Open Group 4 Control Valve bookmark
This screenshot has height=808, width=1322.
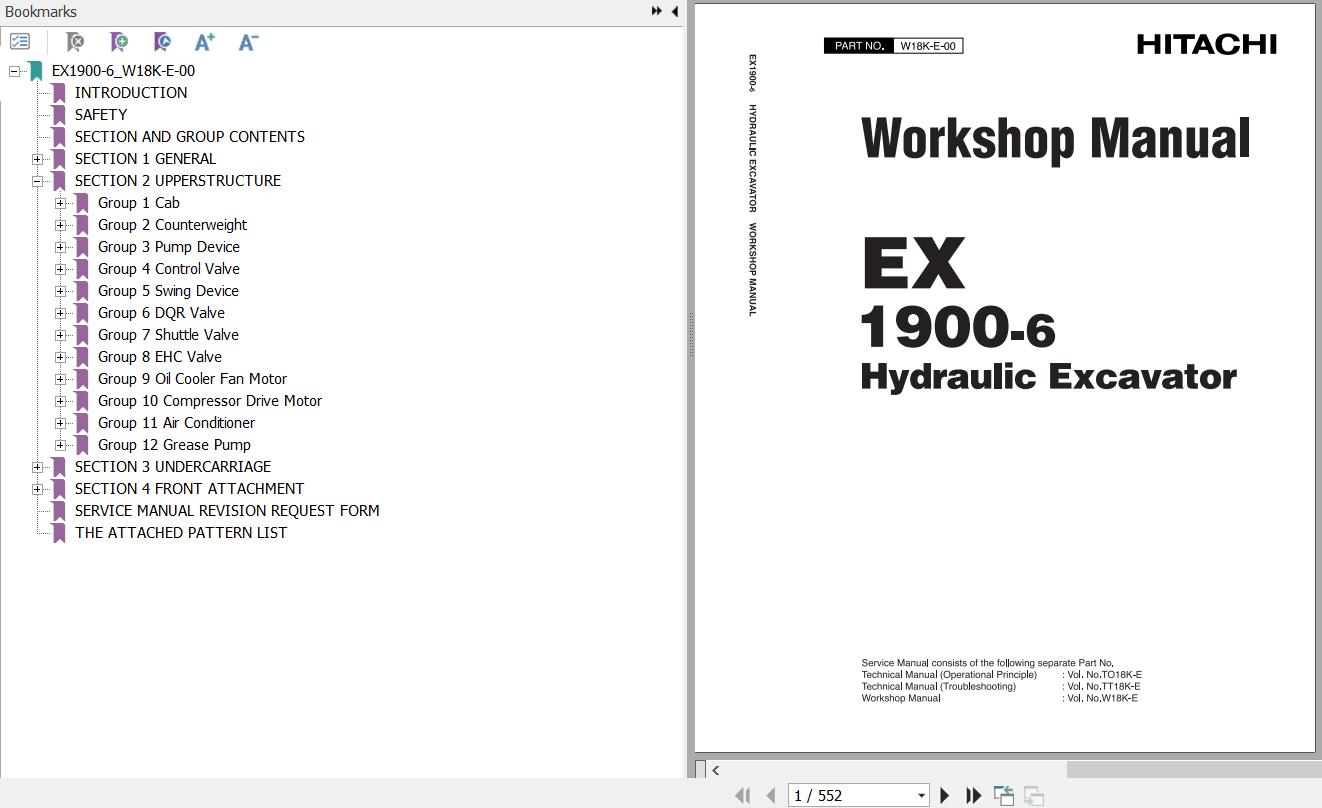169,269
